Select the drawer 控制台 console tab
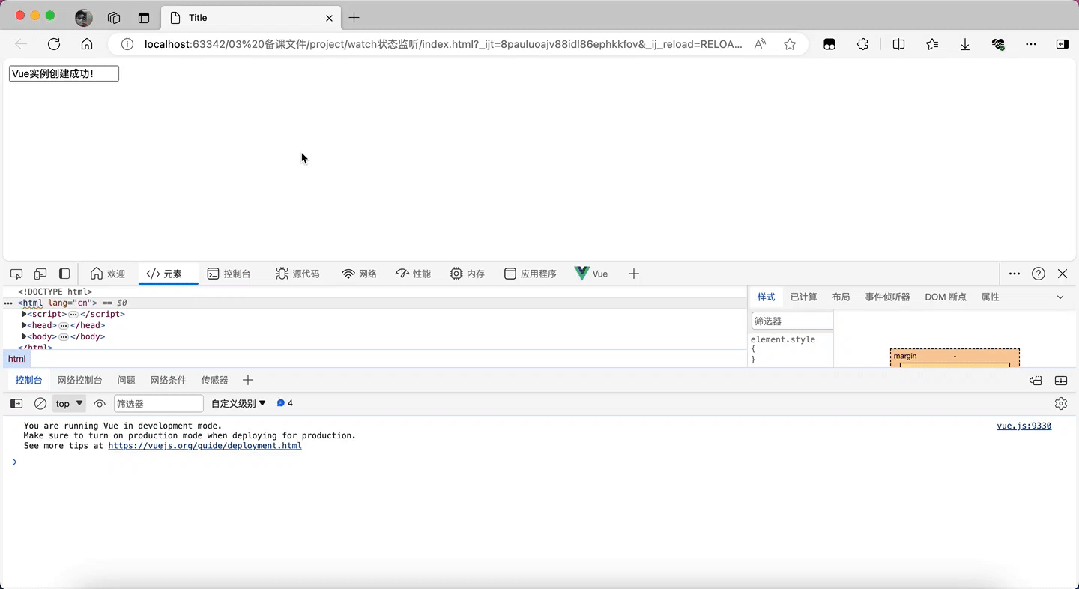 click(29, 380)
